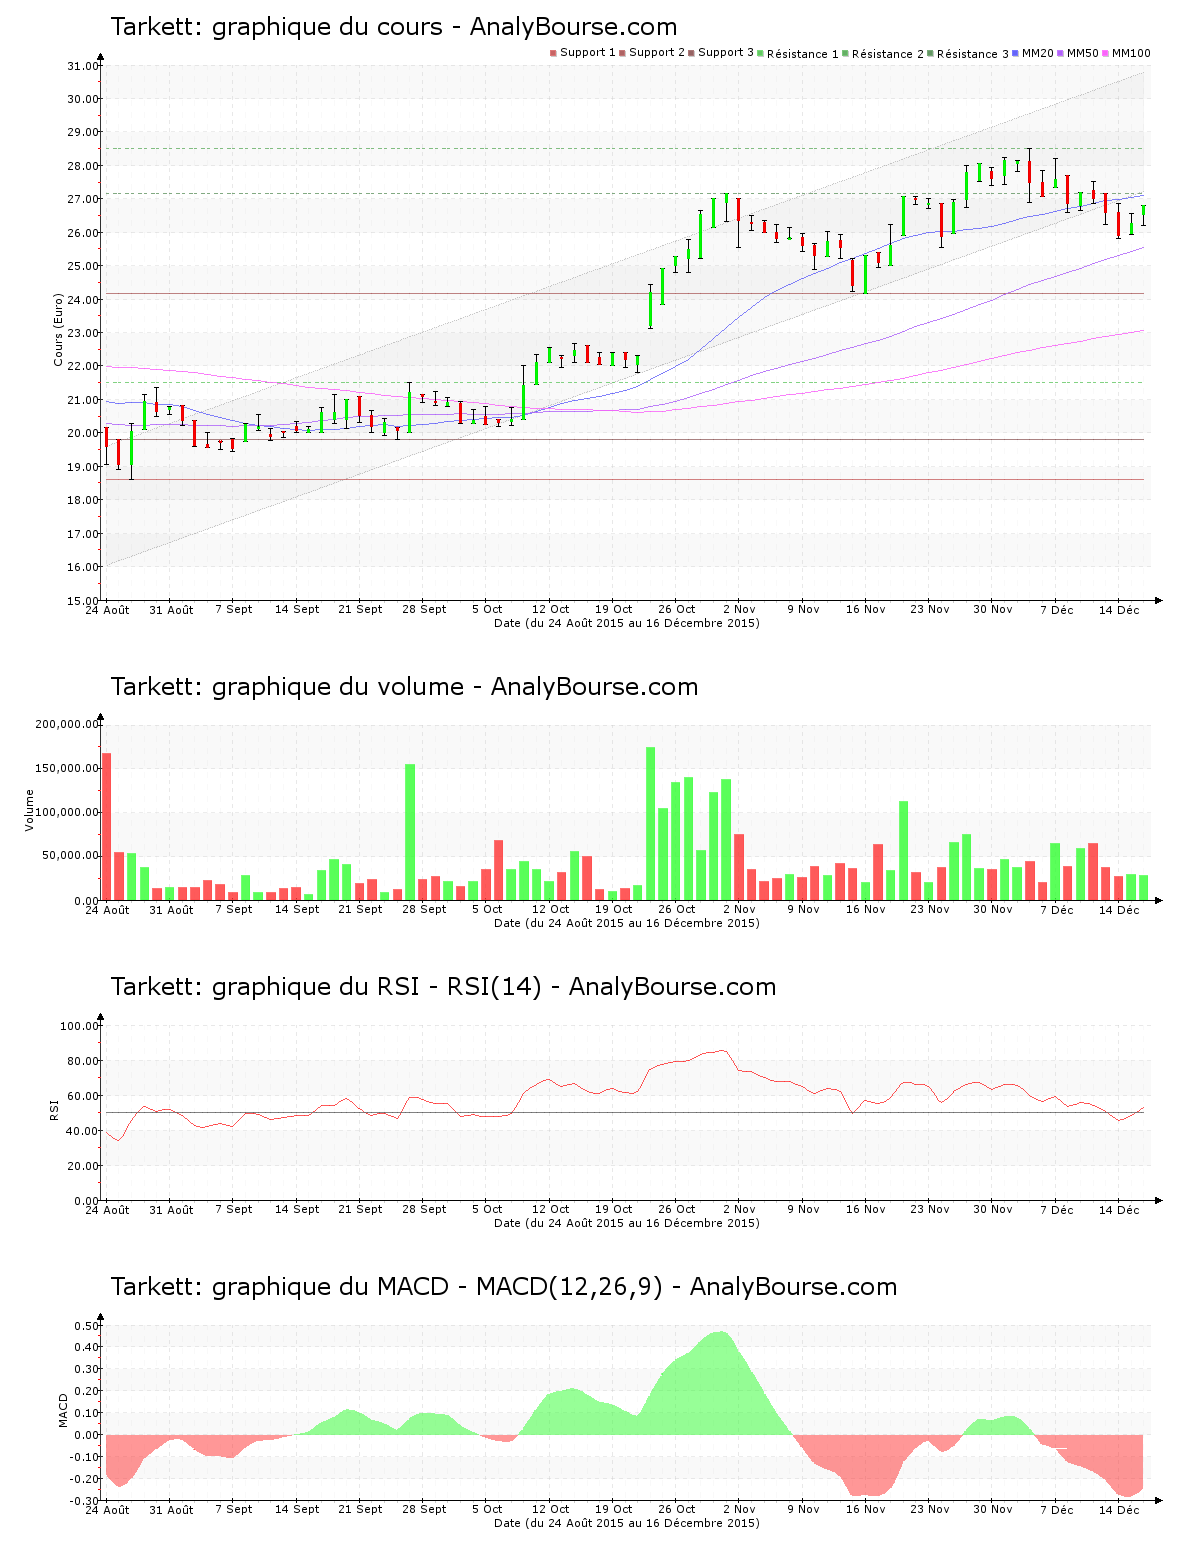The width and height of the screenshot is (1200, 1550).
Task: Click the -0.30 value on MACD axis
Action: [x=84, y=1501]
